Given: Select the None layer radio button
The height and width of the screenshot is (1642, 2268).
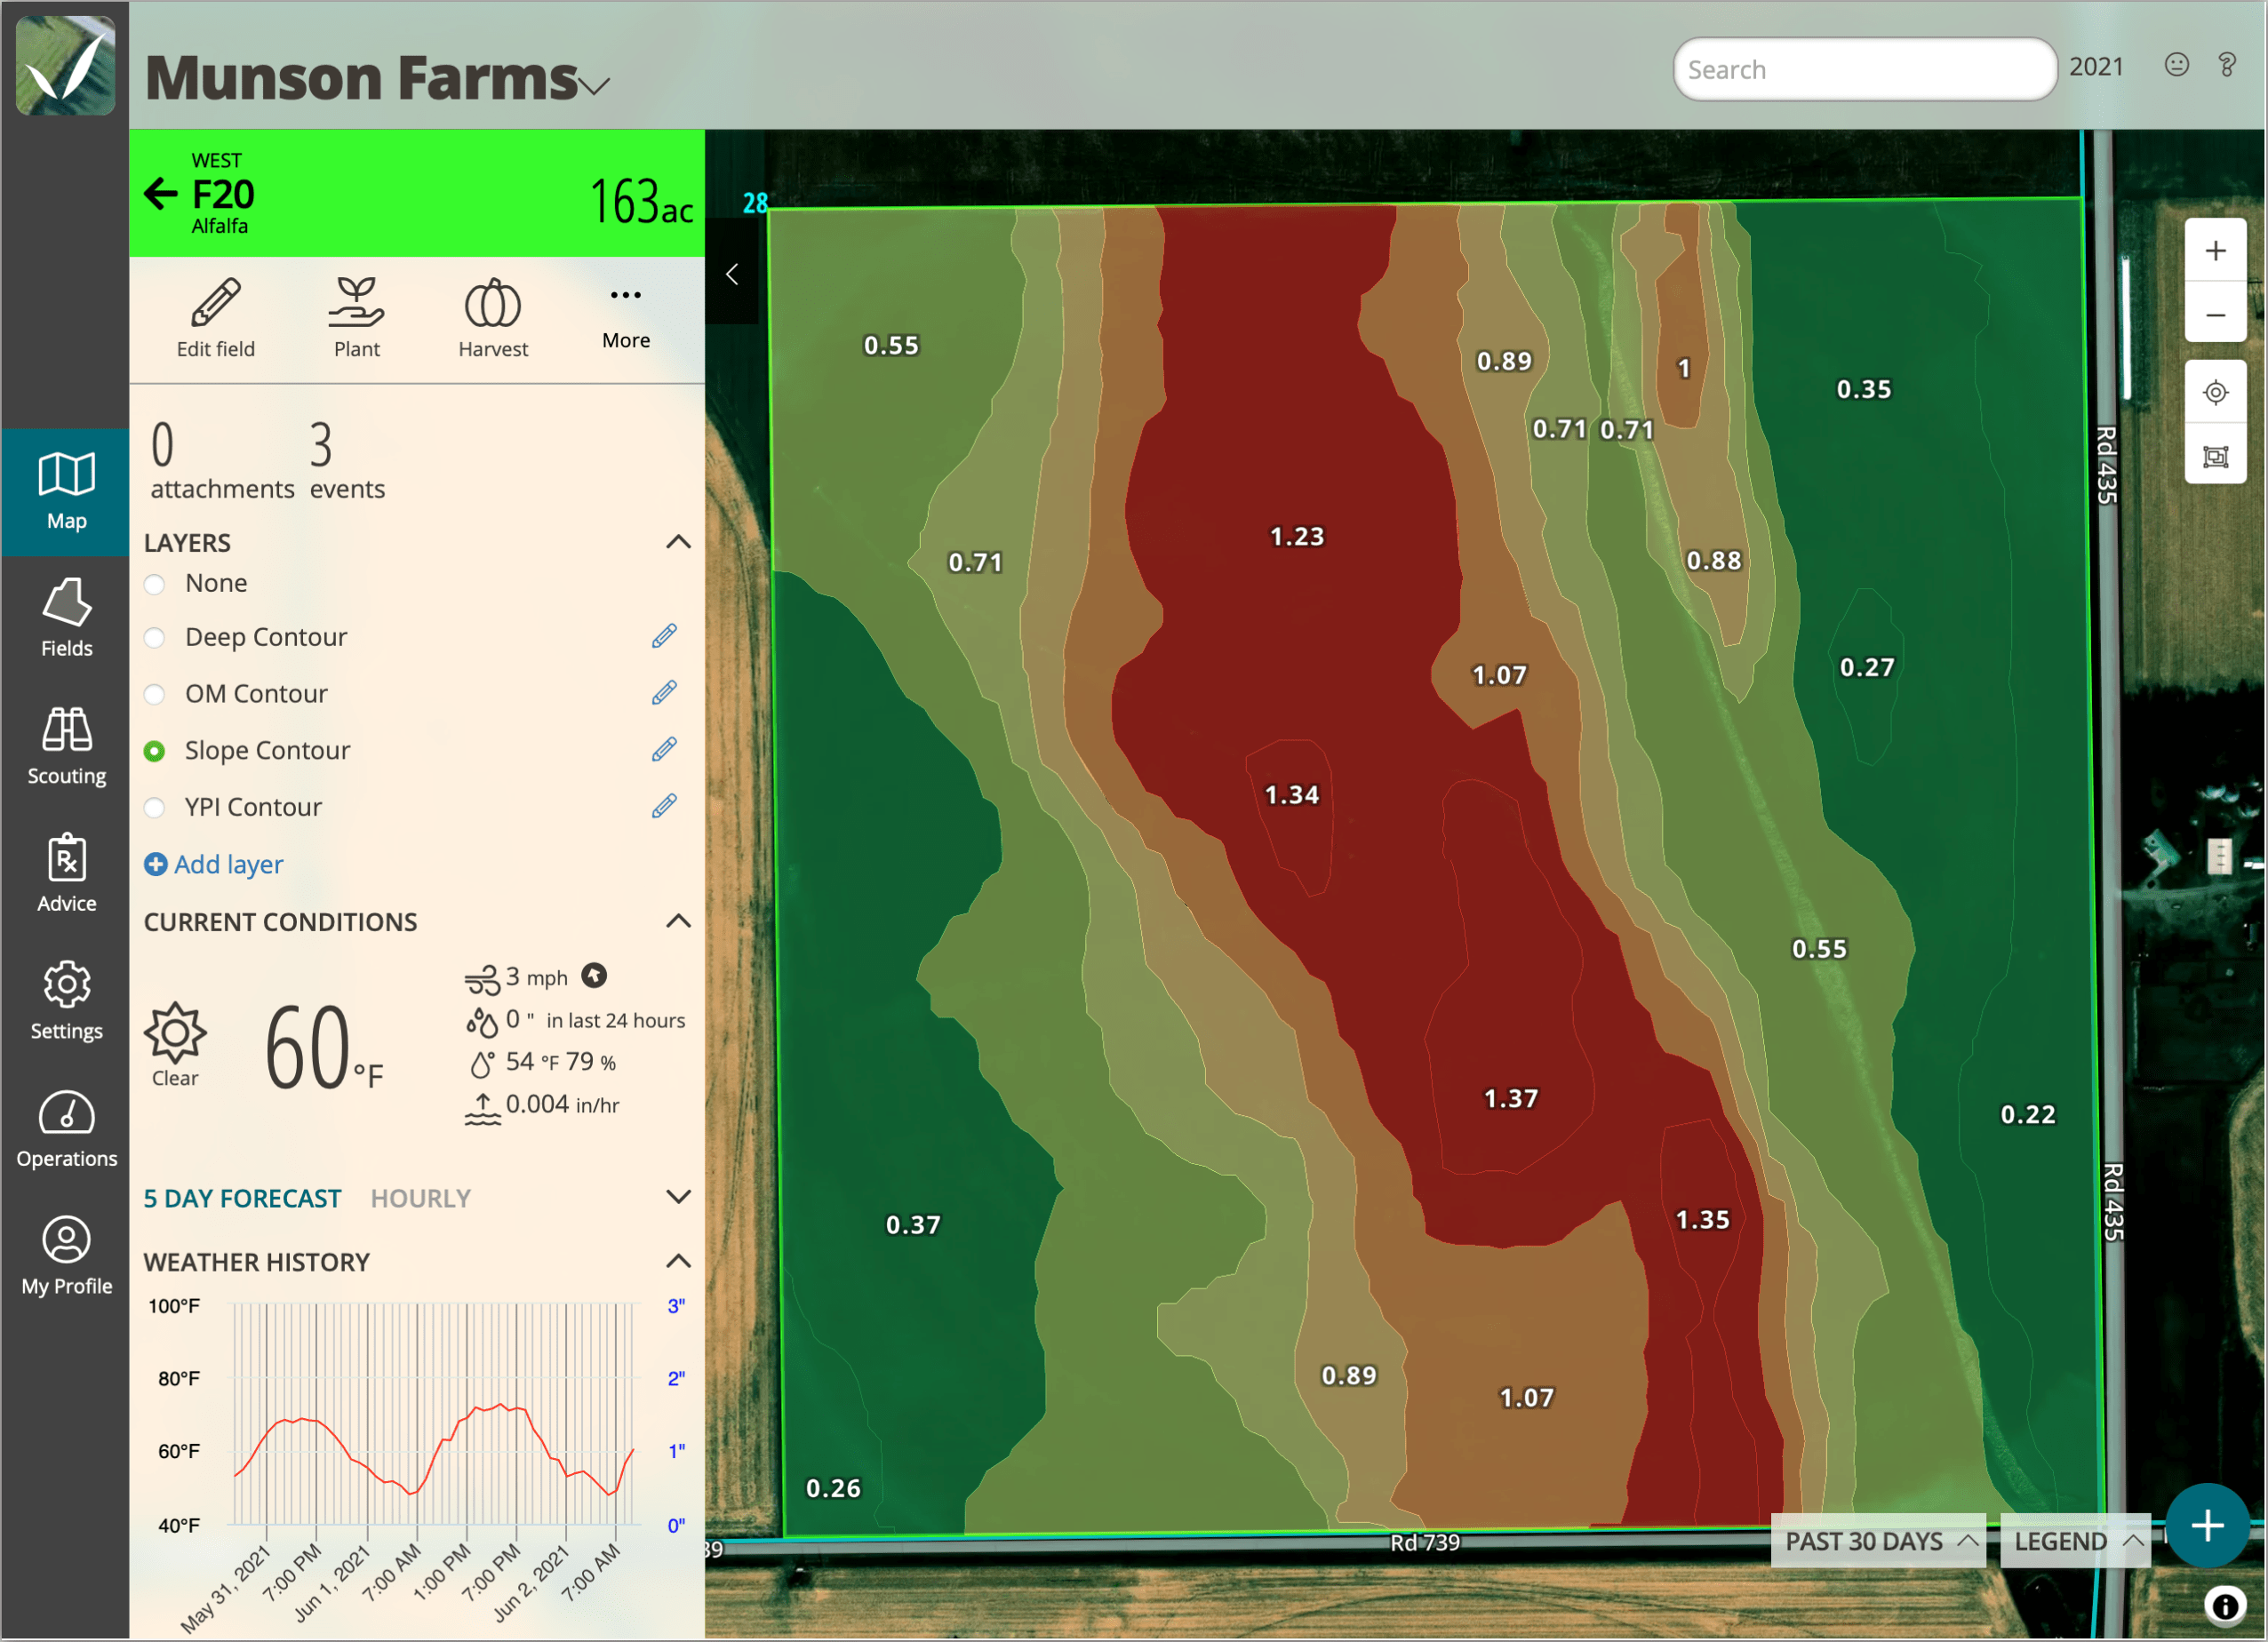Looking at the screenshot, I should [154, 584].
